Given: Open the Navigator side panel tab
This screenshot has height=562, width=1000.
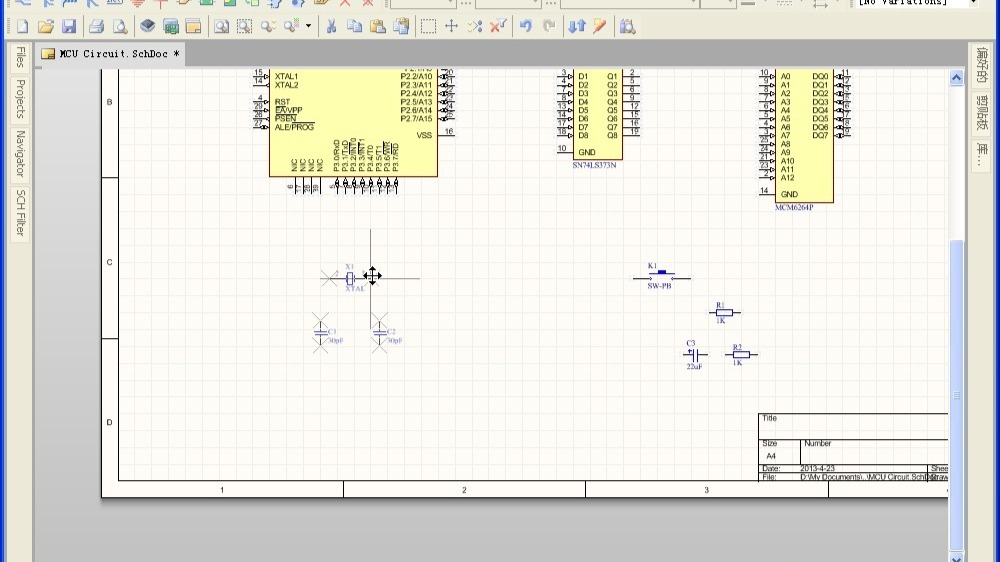Looking at the screenshot, I should 20,154.
